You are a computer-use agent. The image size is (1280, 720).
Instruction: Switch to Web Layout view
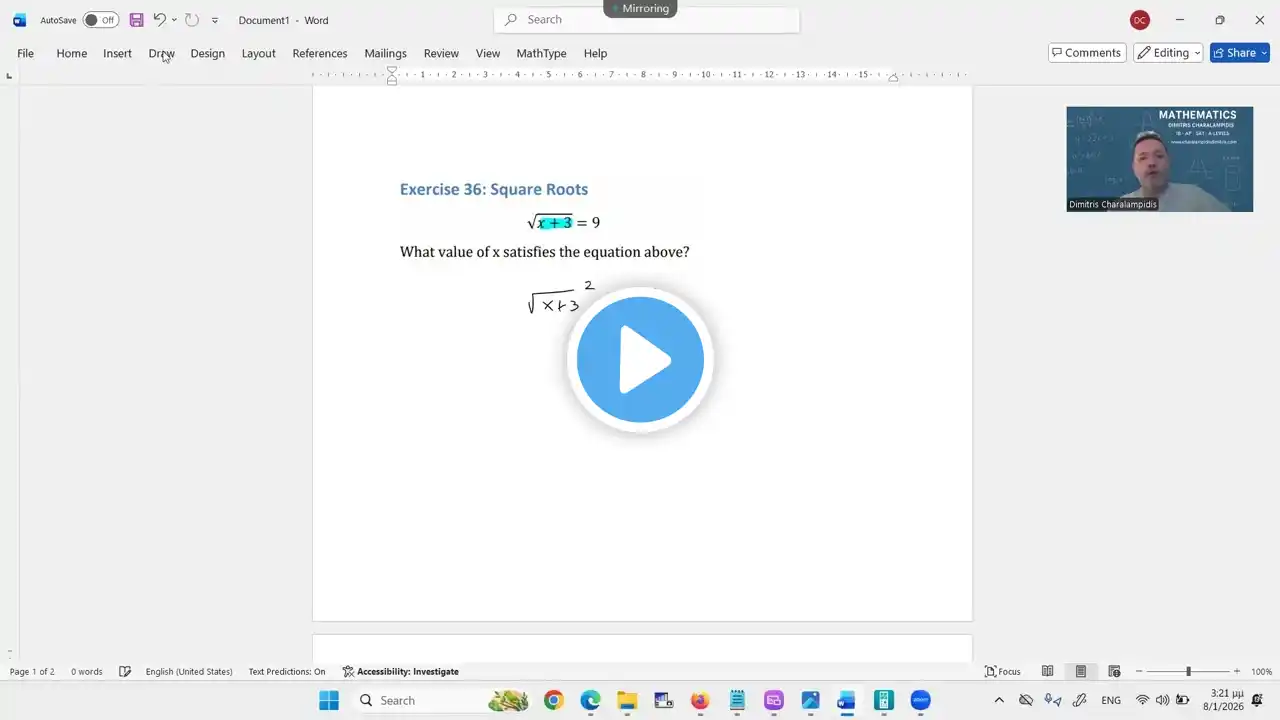[1114, 672]
